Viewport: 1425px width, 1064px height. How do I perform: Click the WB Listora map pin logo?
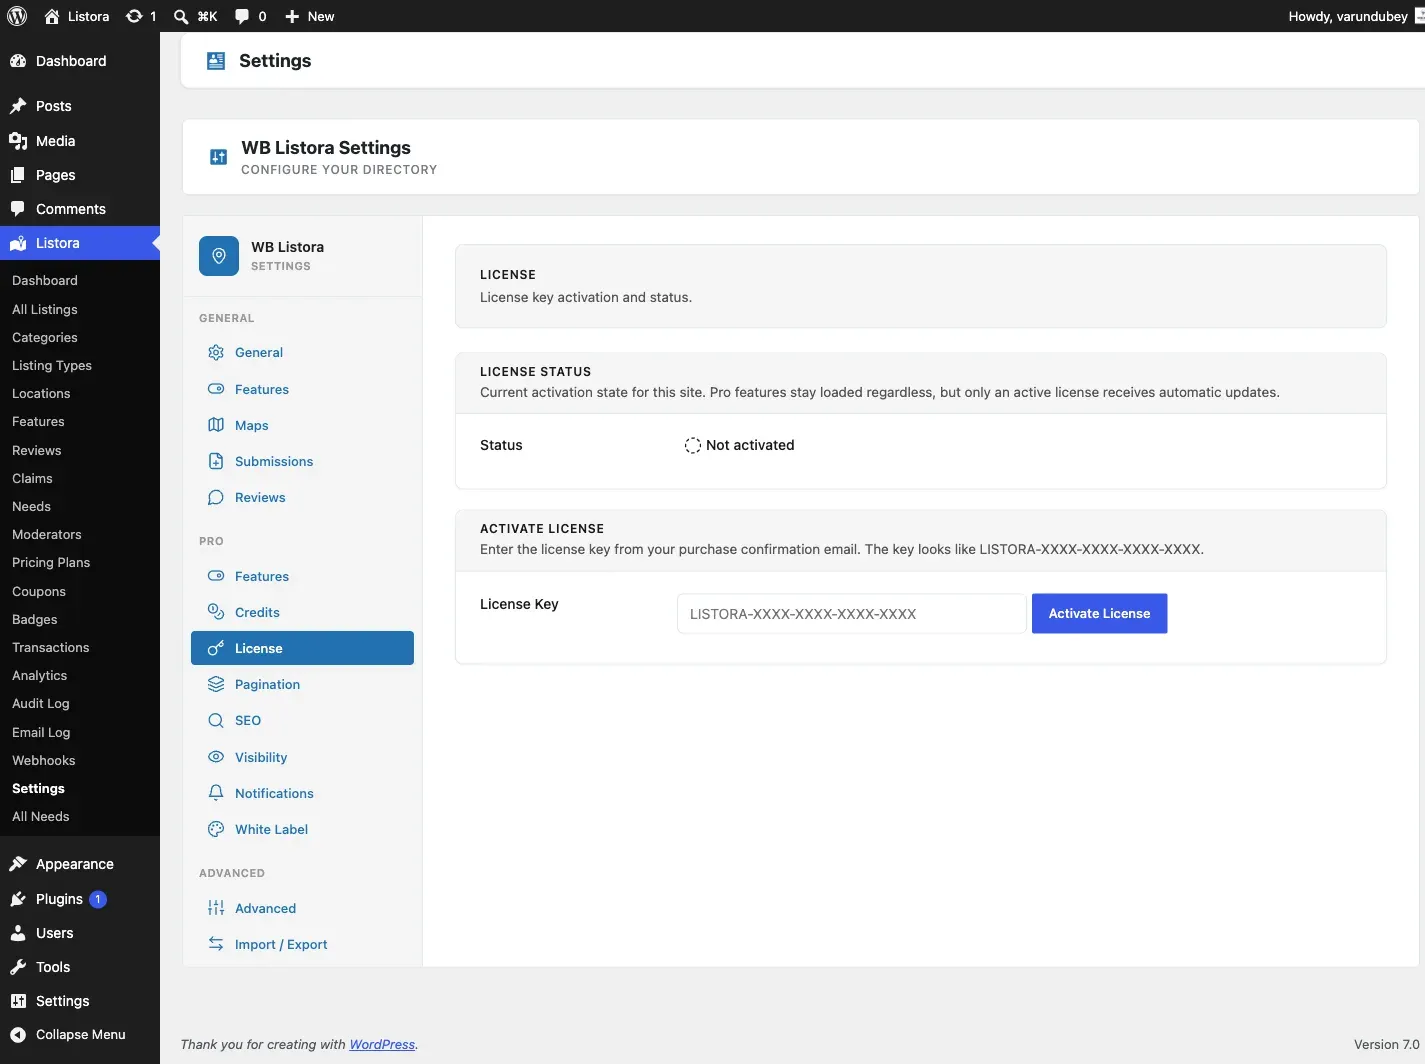tap(219, 256)
